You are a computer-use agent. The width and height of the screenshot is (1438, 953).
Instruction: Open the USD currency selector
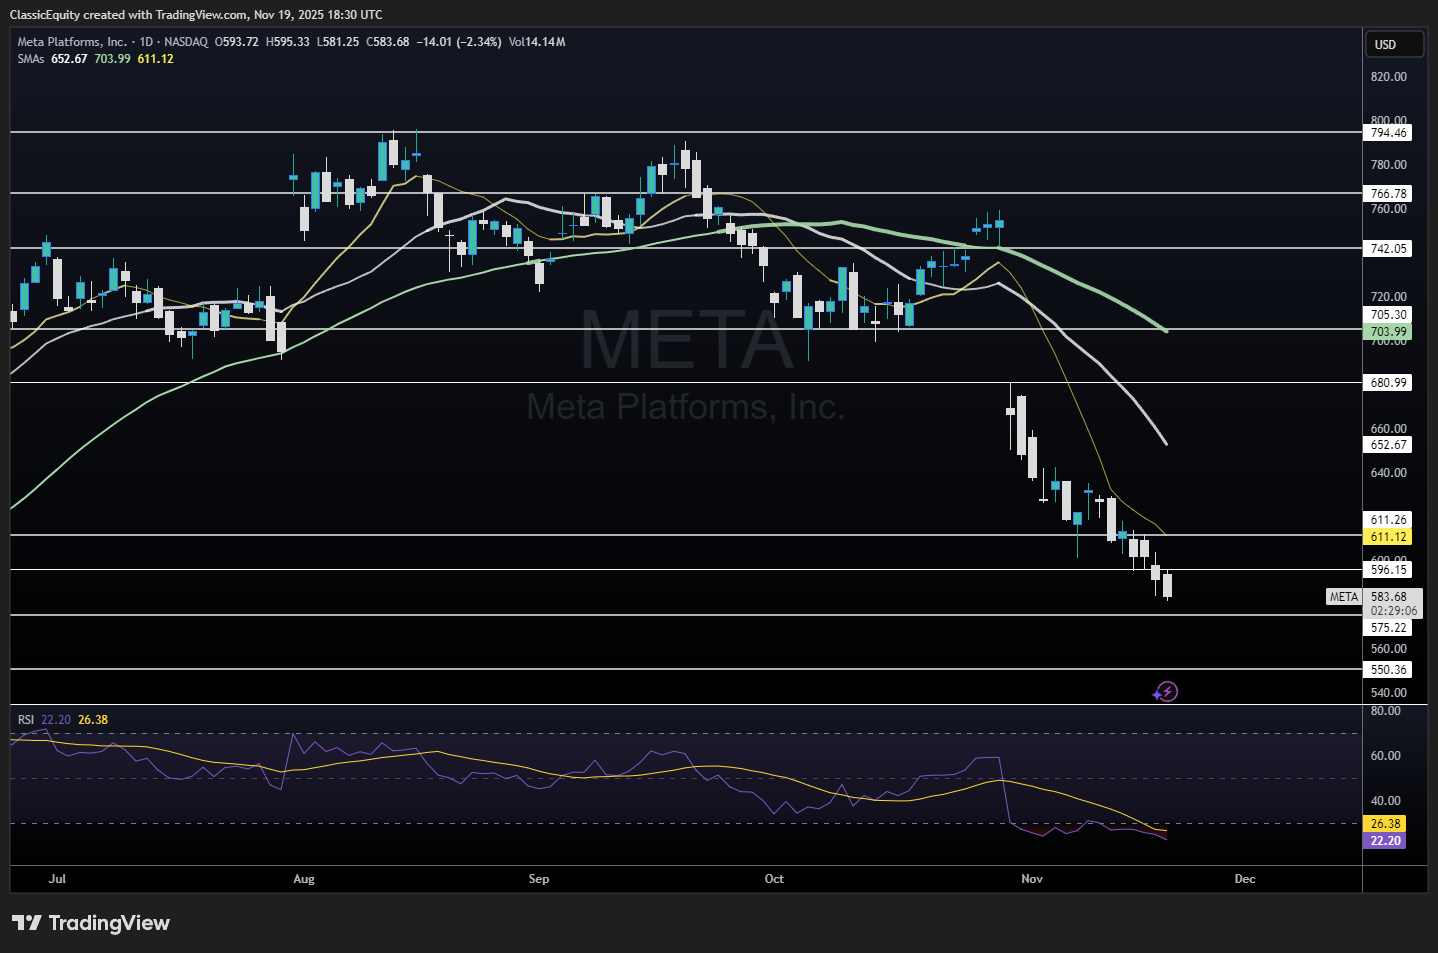click(x=1393, y=44)
